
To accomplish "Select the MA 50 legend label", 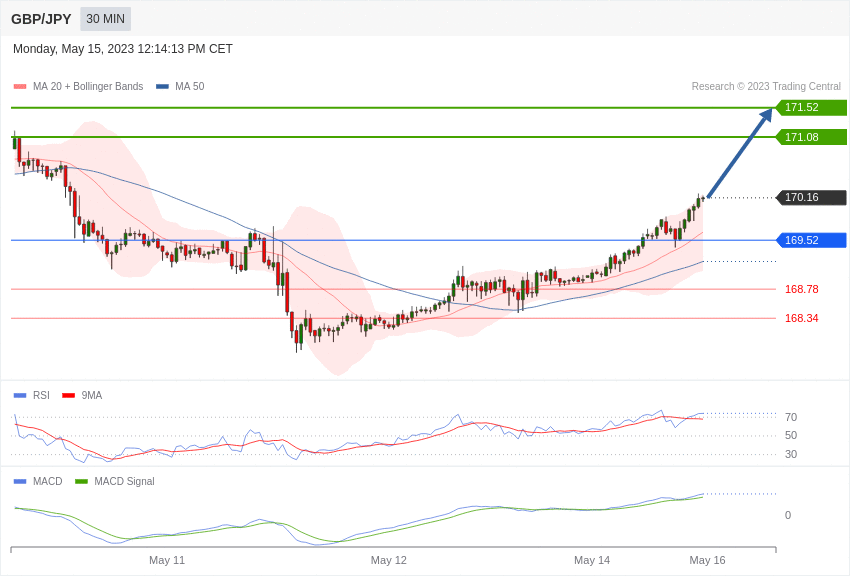I will 190,87.
